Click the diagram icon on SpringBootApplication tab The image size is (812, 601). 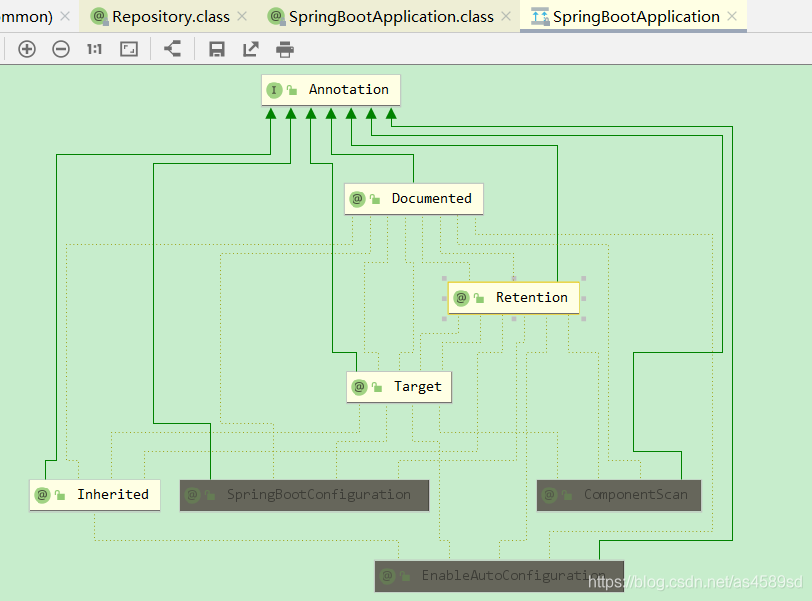tap(540, 17)
